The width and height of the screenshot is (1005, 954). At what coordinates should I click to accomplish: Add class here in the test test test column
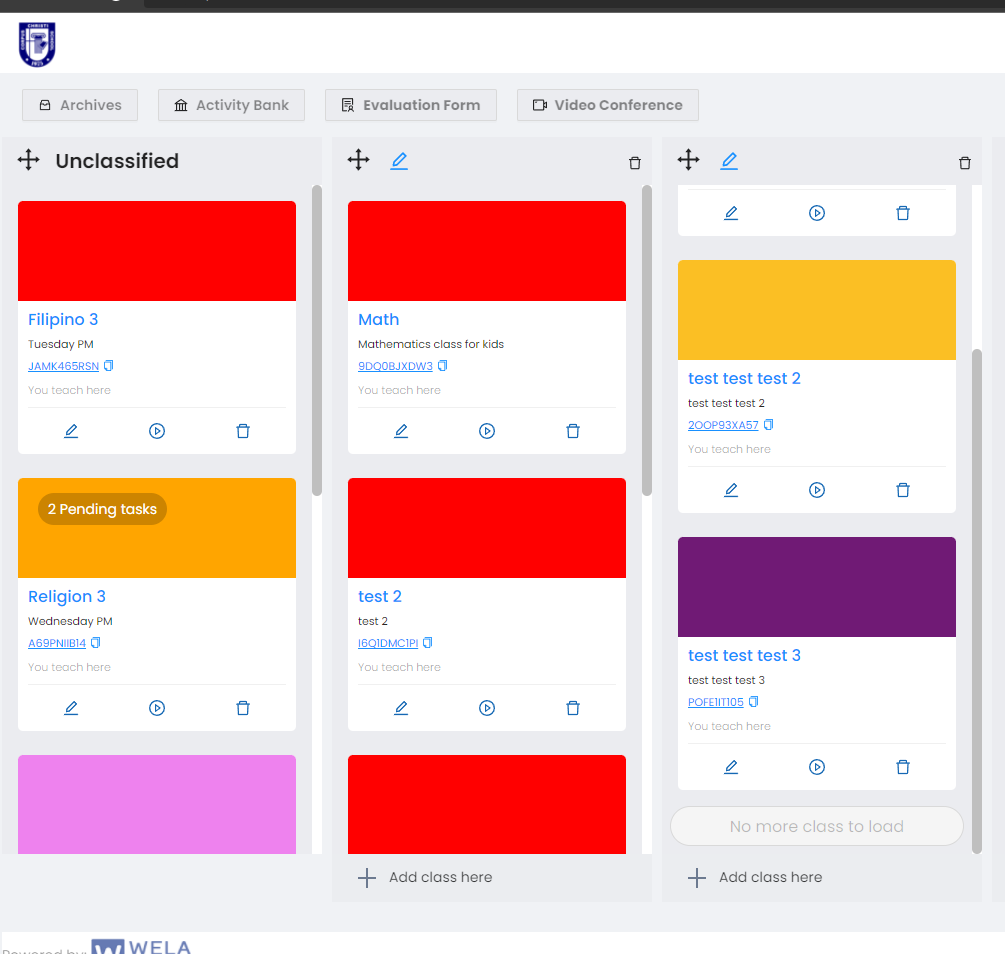point(755,877)
